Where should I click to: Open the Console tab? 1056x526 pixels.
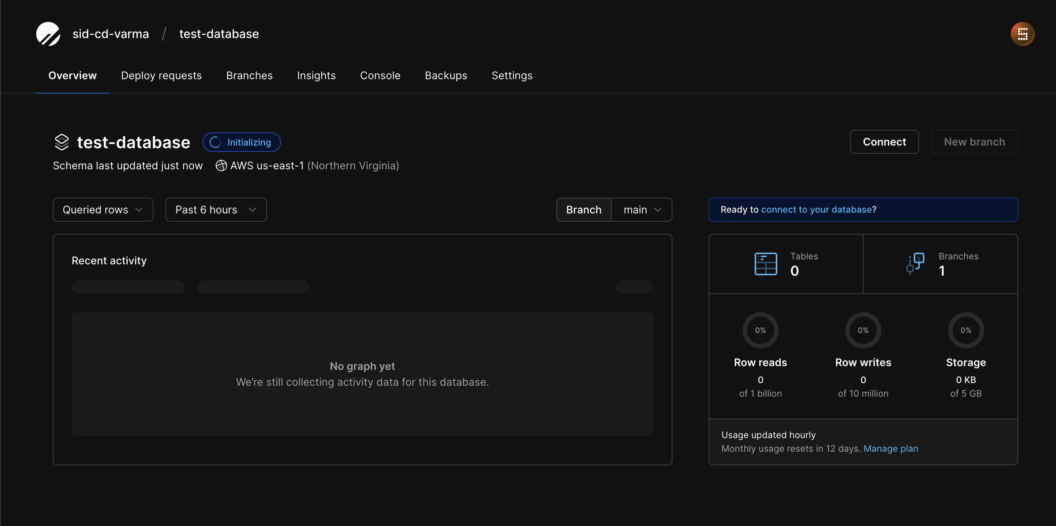381,75
